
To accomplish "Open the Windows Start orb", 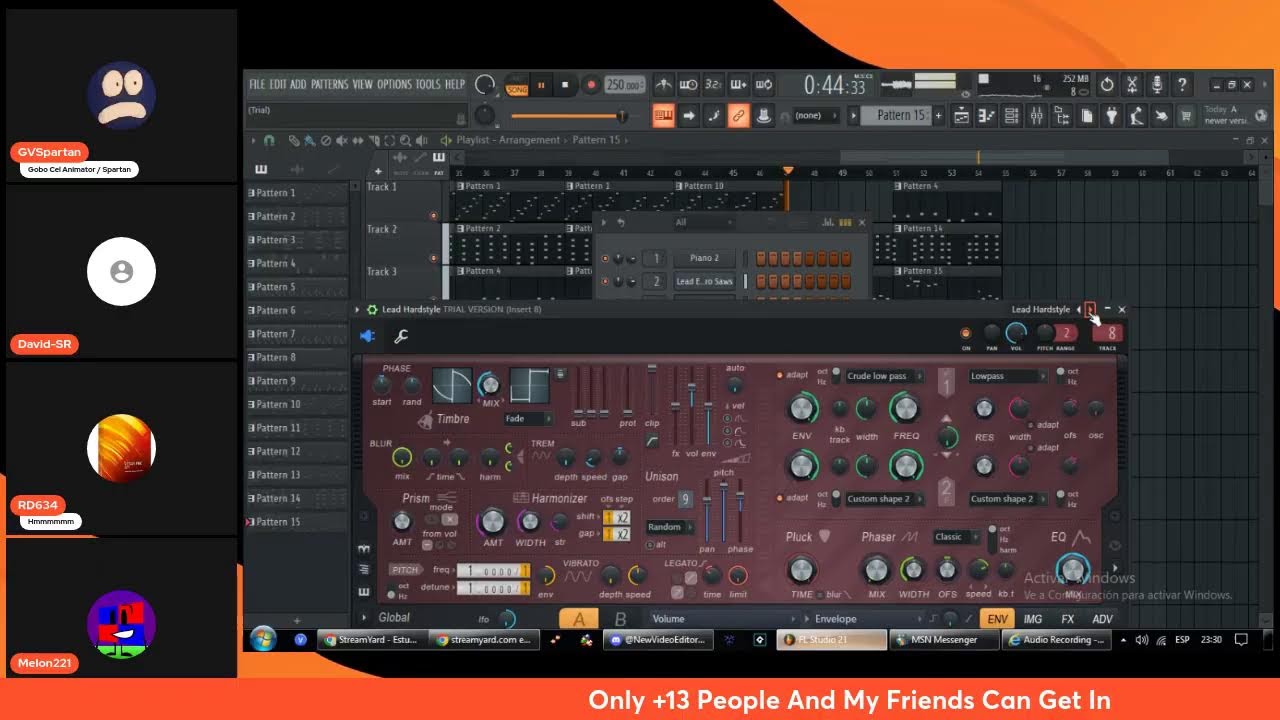I will click(x=263, y=639).
